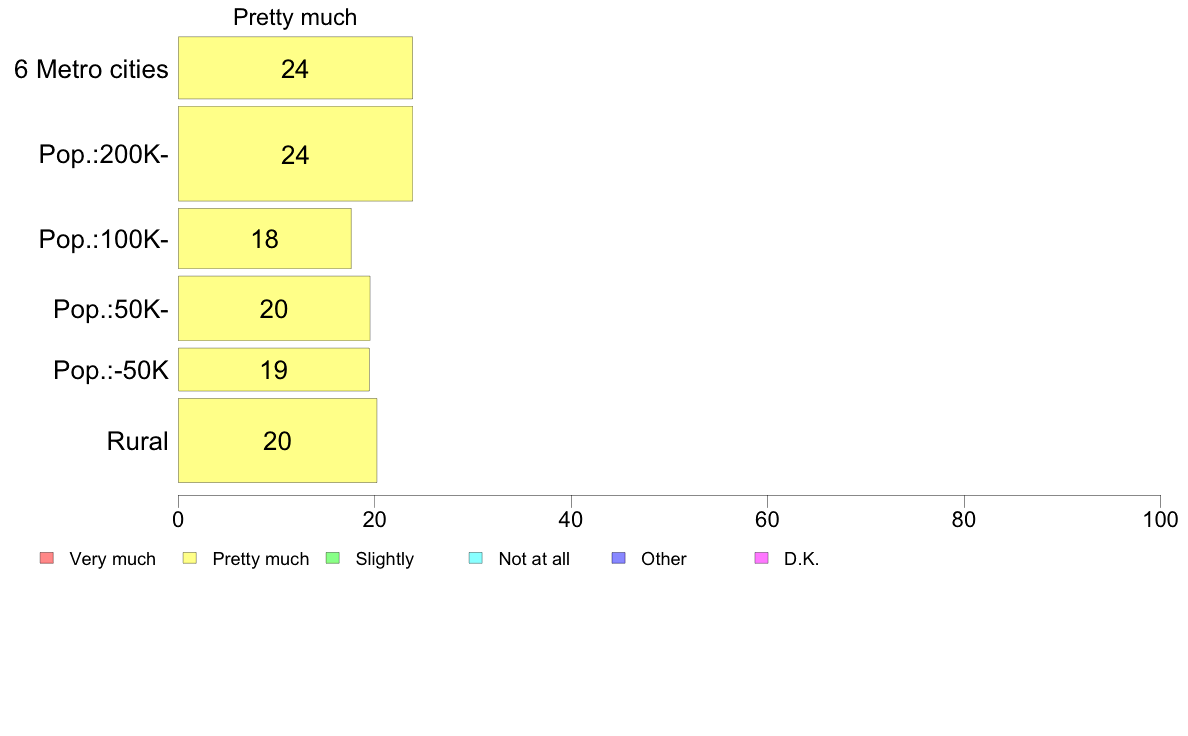Click the cyan Not at all swatch
Image resolution: width=1188 pixels, height=736 pixels.
coord(476,559)
